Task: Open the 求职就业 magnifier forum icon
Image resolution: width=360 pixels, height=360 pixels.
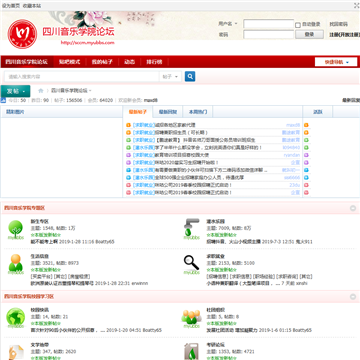Action: tap(191, 265)
